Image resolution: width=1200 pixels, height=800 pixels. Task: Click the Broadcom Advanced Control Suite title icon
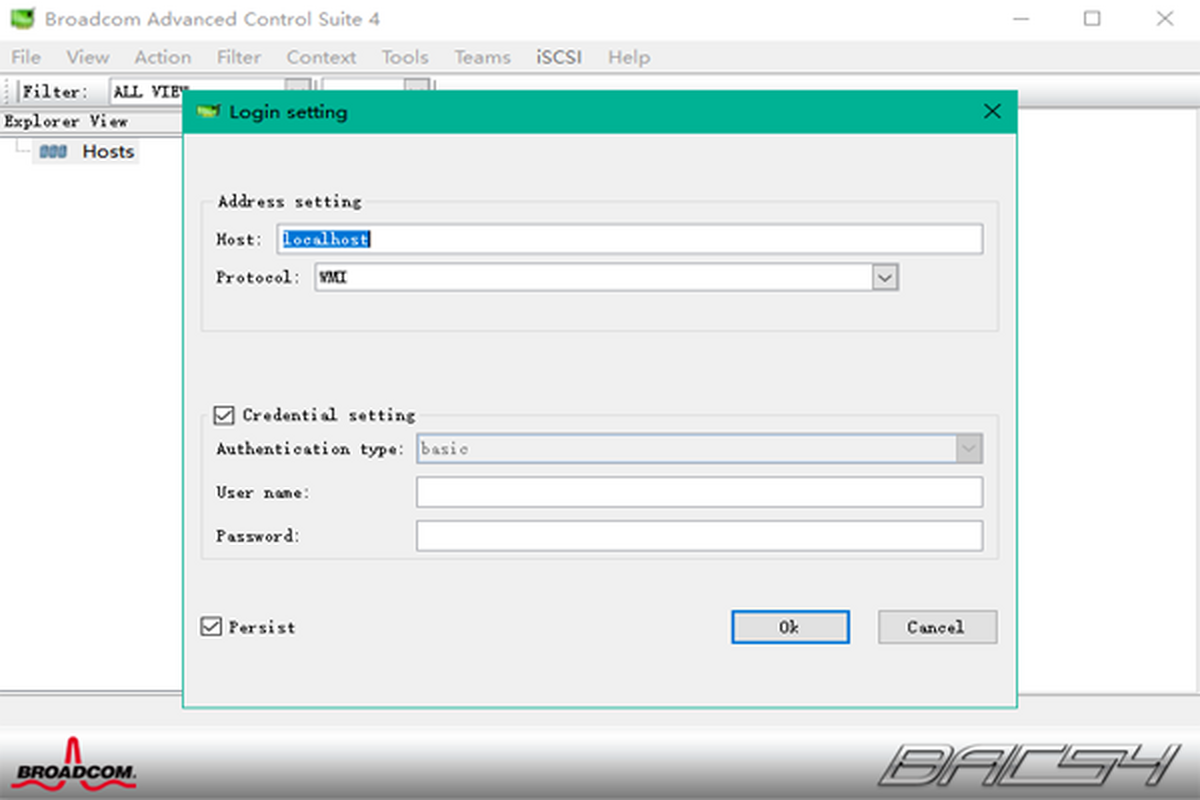pyautogui.click(x=22, y=19)
